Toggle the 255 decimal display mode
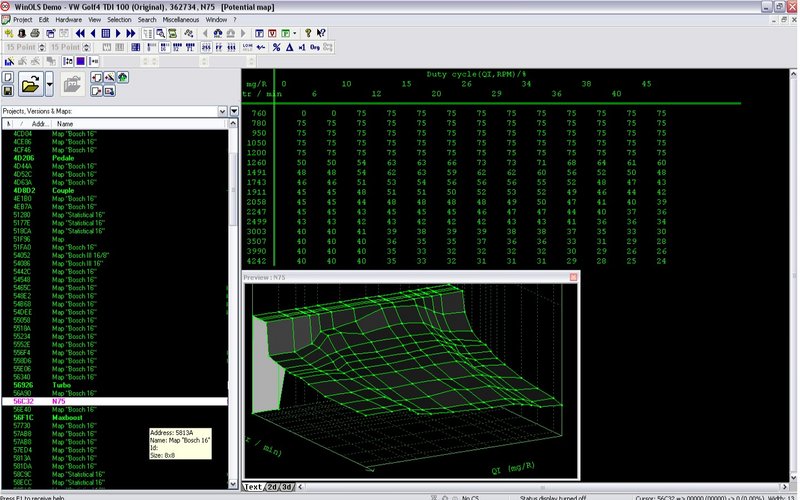 [206, 47]
